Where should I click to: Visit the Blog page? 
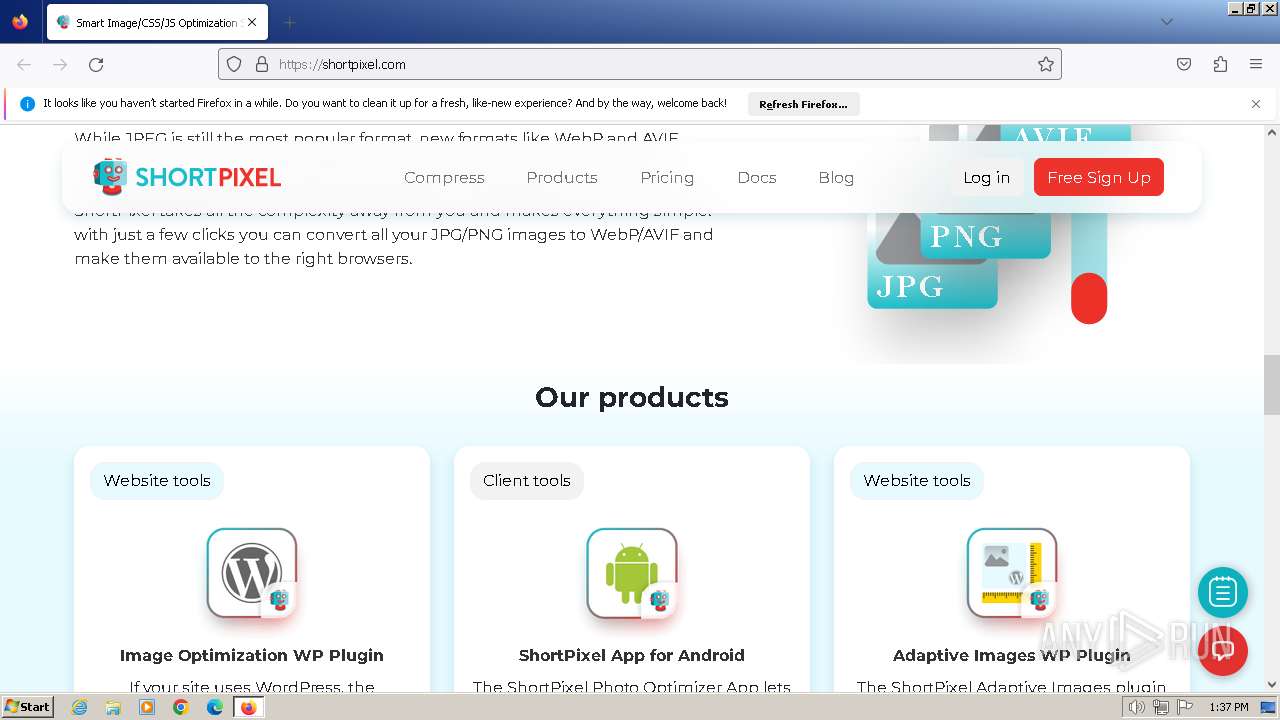click(x=836, y=177)
